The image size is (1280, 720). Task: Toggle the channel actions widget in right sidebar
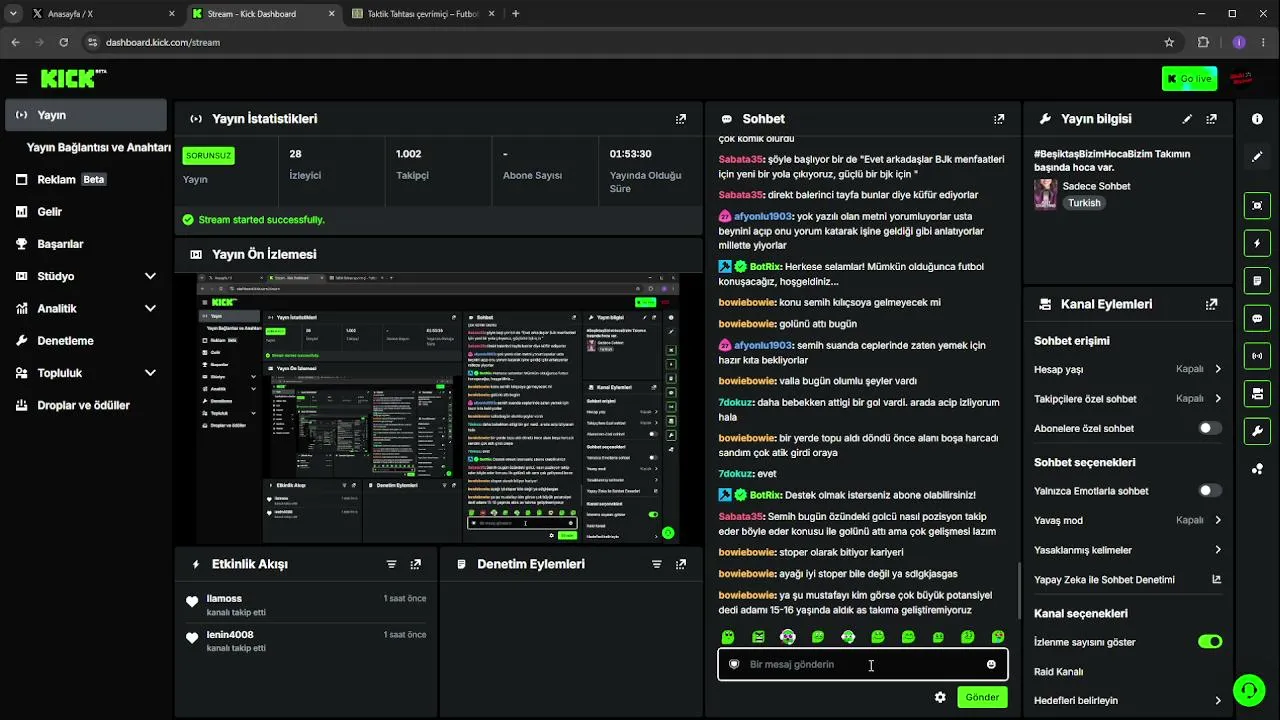1257,393
